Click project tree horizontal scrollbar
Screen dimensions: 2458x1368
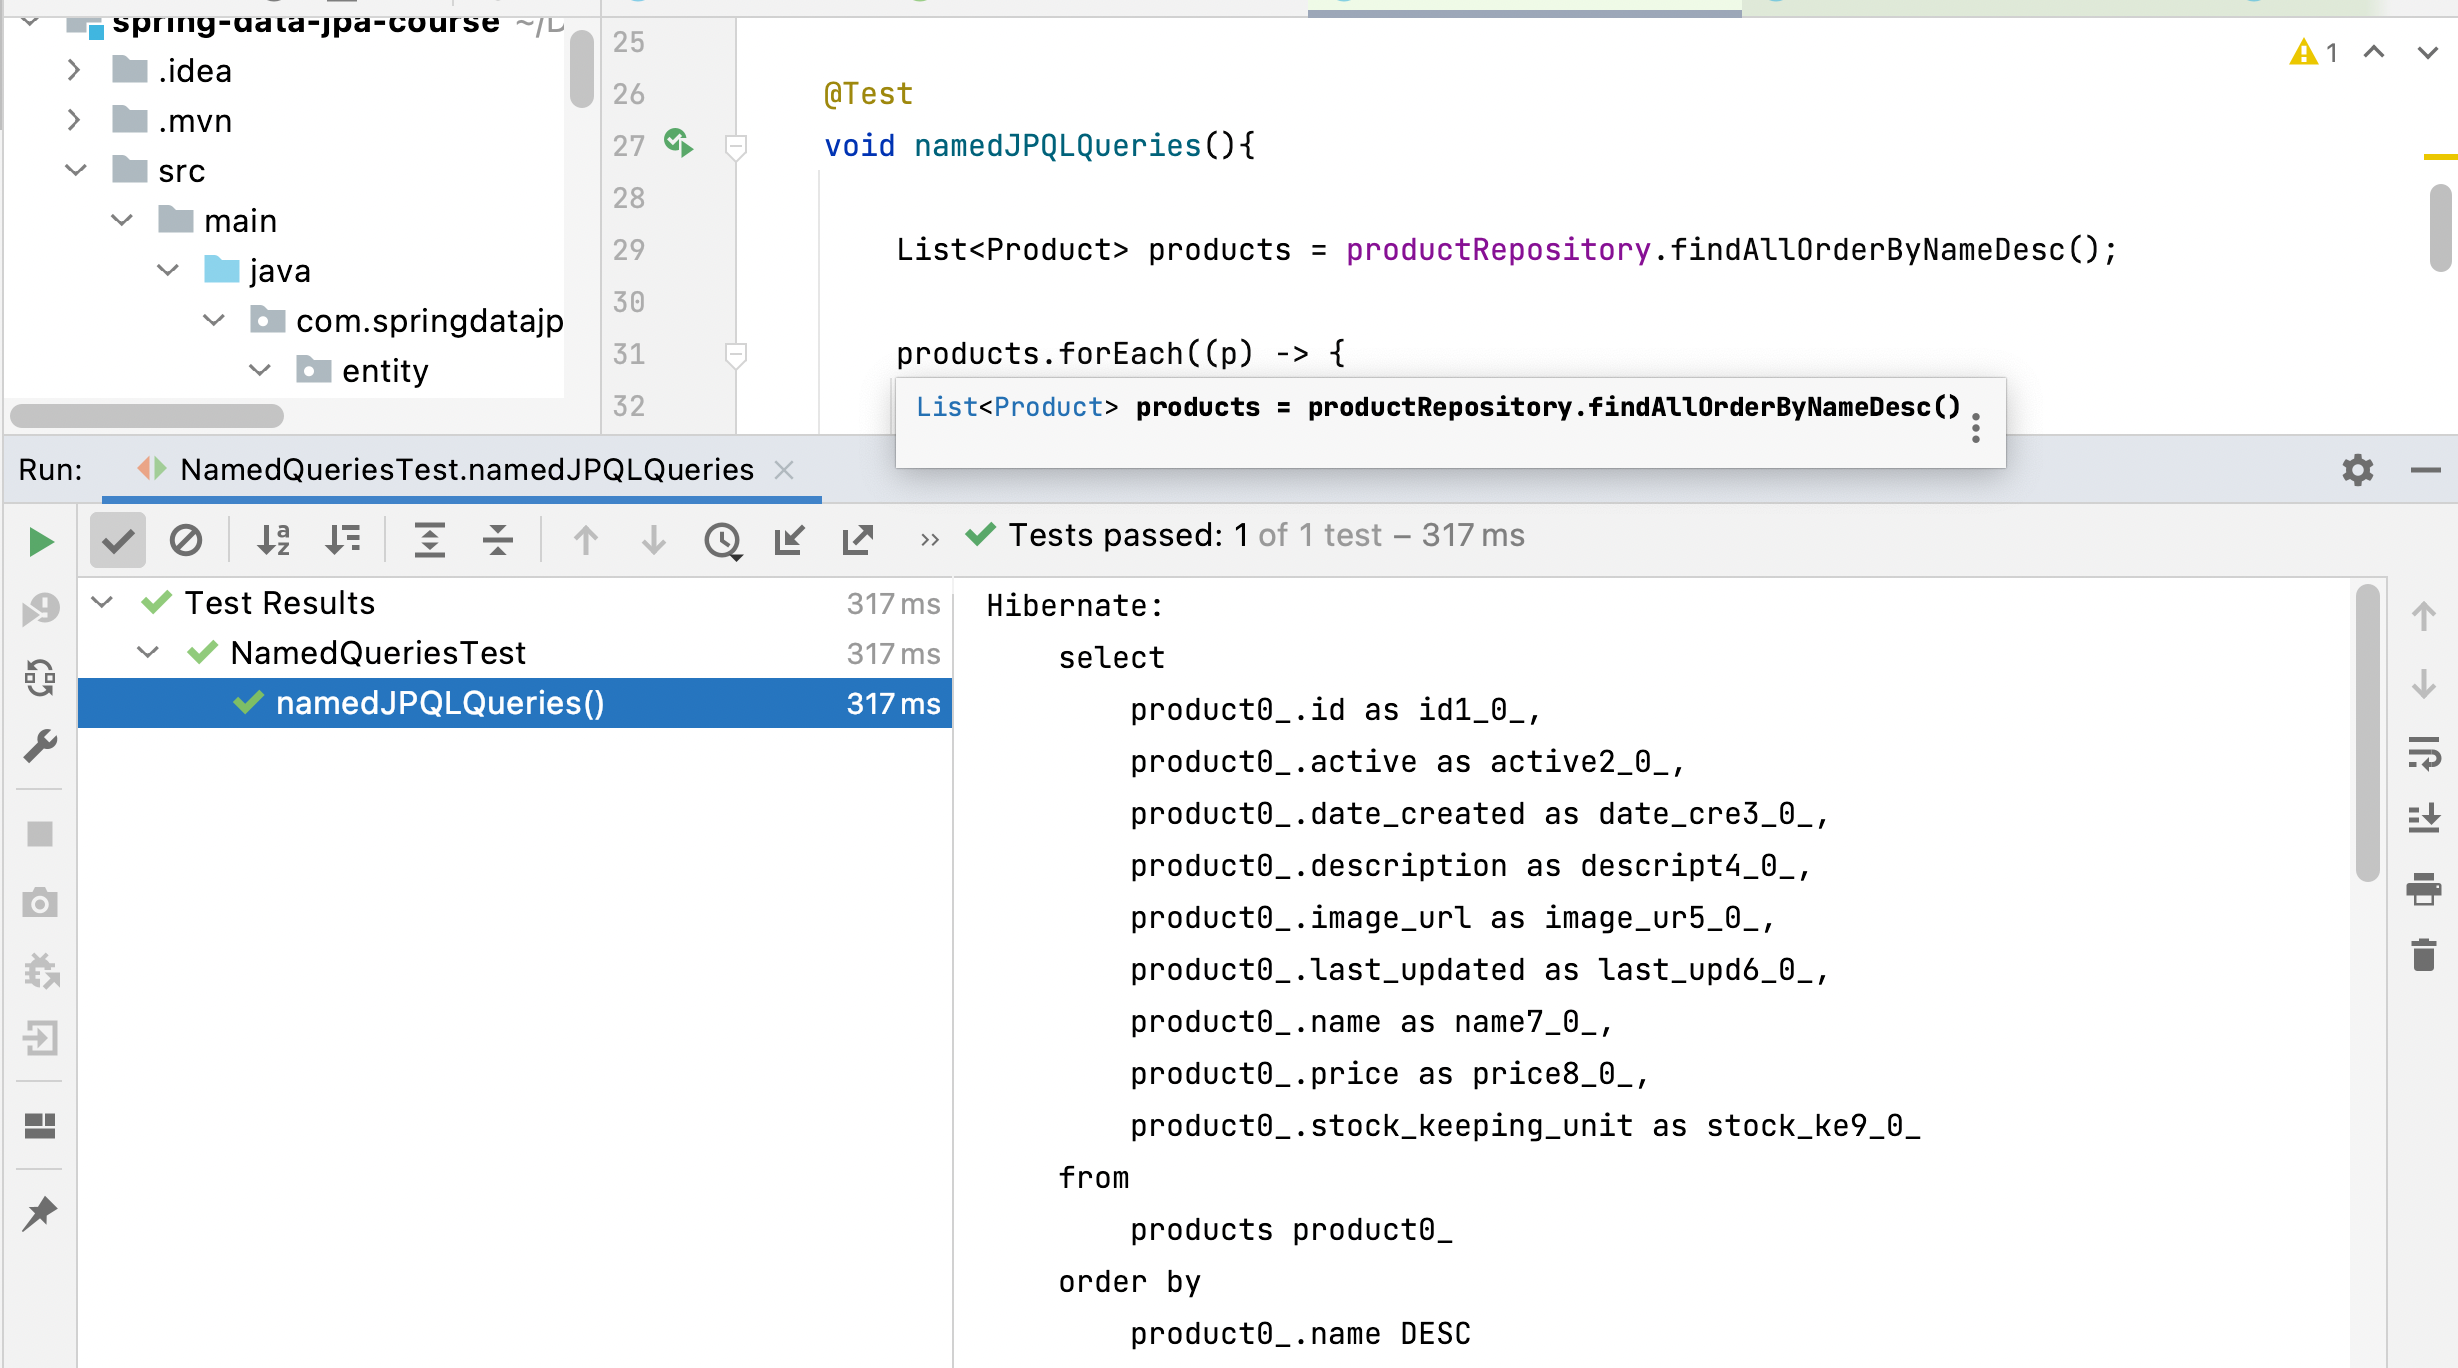(147, 414)
